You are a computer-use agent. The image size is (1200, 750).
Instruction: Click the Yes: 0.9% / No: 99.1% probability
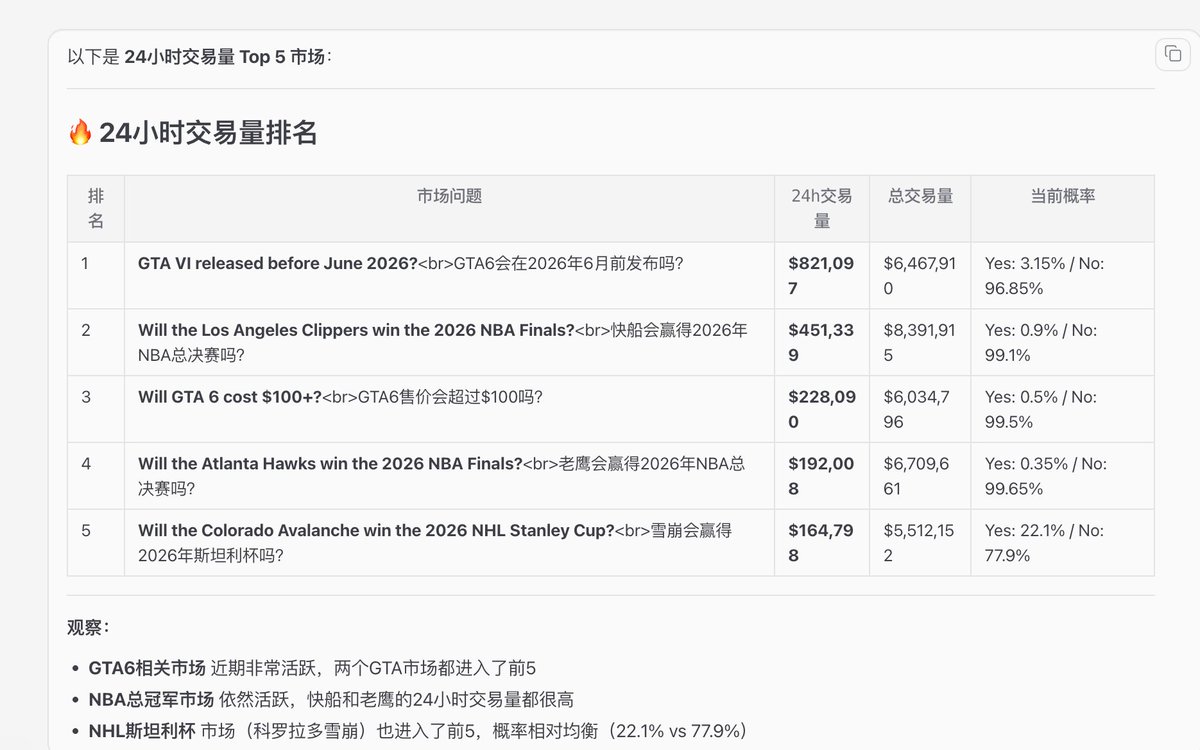(x=1041, y=342)
